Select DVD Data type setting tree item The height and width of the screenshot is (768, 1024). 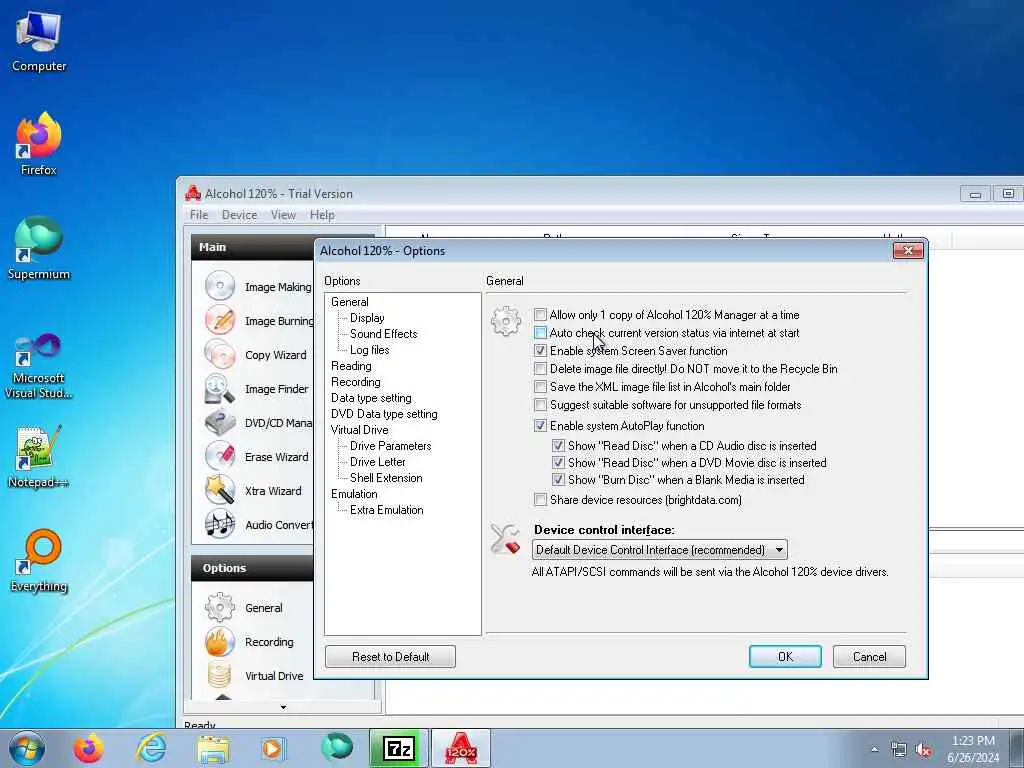[x=384, y=414]
